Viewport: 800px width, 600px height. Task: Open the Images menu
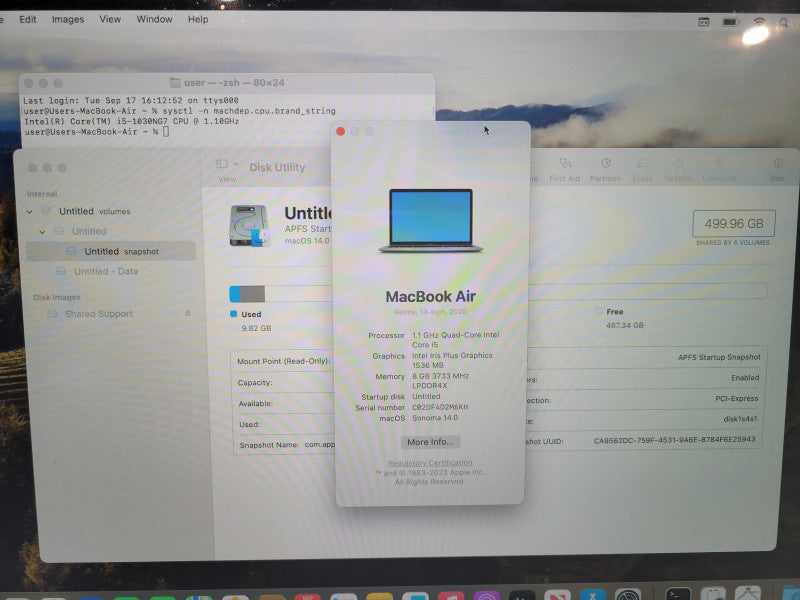point(68,19)
